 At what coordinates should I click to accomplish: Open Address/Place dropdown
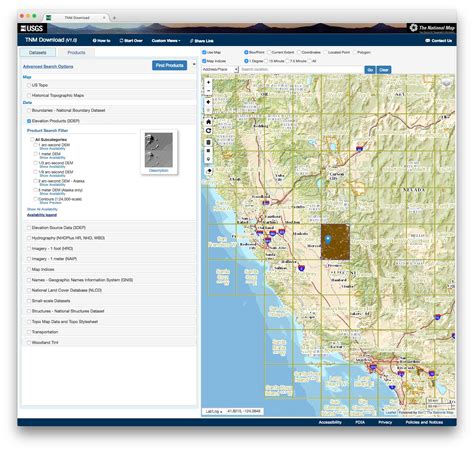220,69
